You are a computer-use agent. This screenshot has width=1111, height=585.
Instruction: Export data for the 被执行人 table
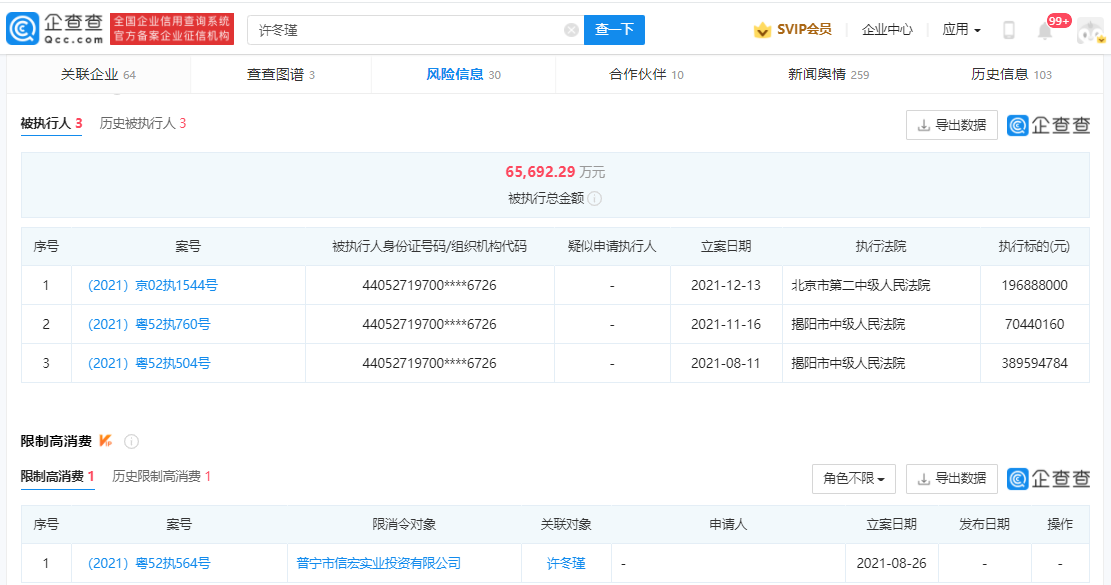952,125
